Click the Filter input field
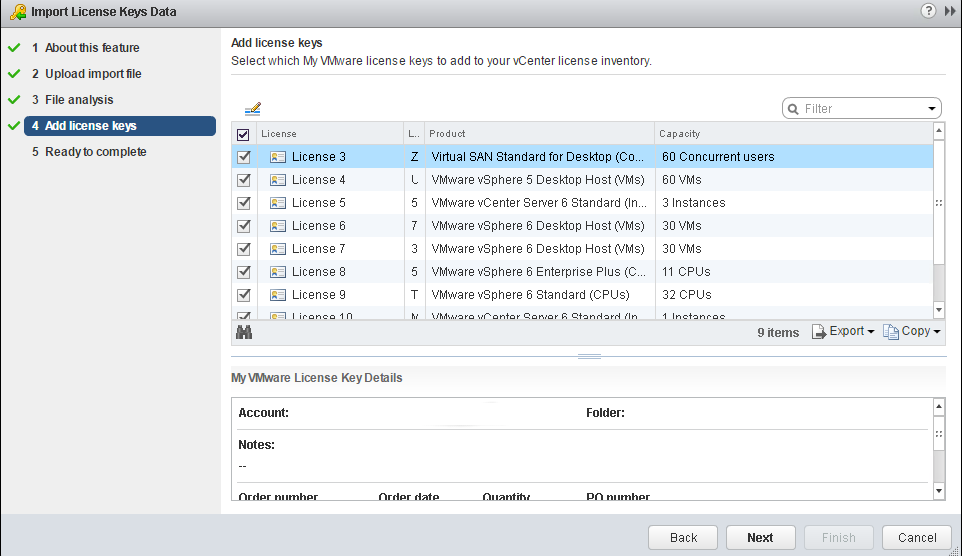 [862, 109]
